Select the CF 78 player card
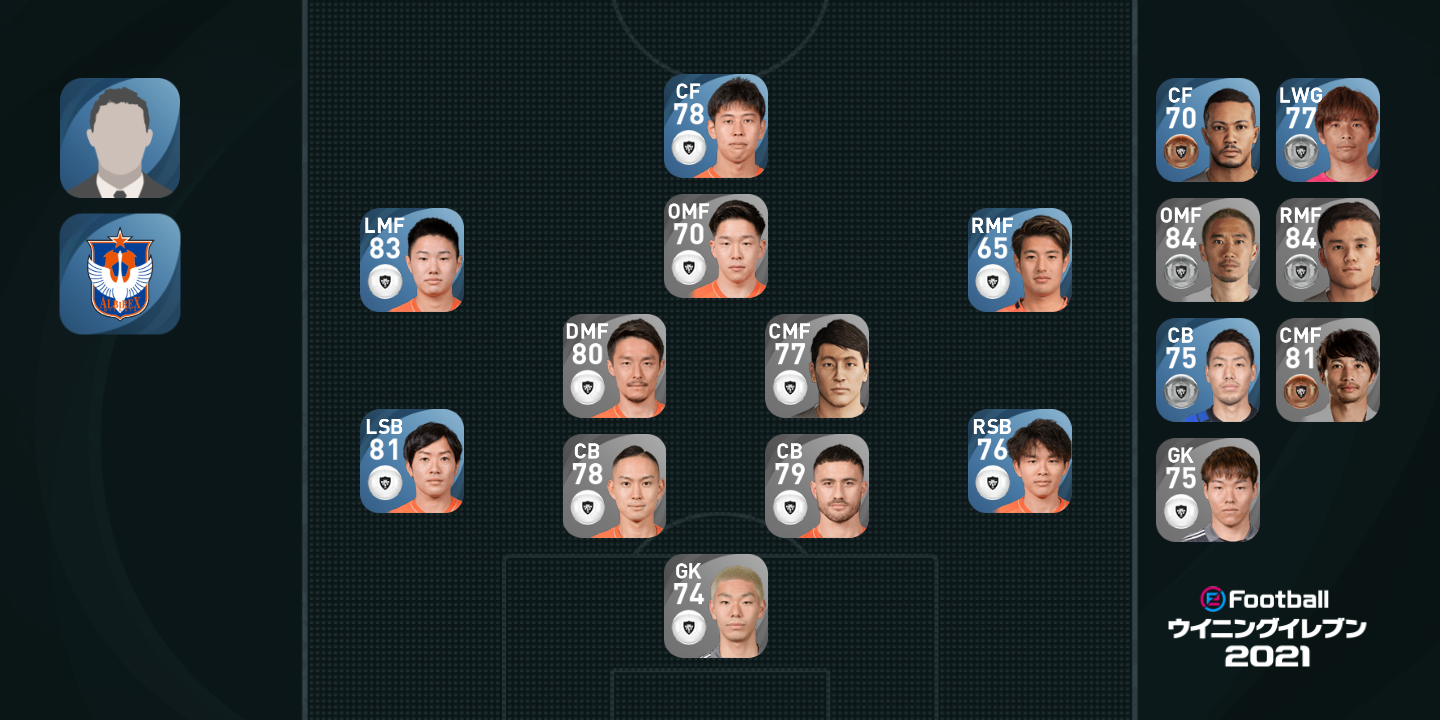The height and width of the screenshot is (720, 1440). [716, 126]
